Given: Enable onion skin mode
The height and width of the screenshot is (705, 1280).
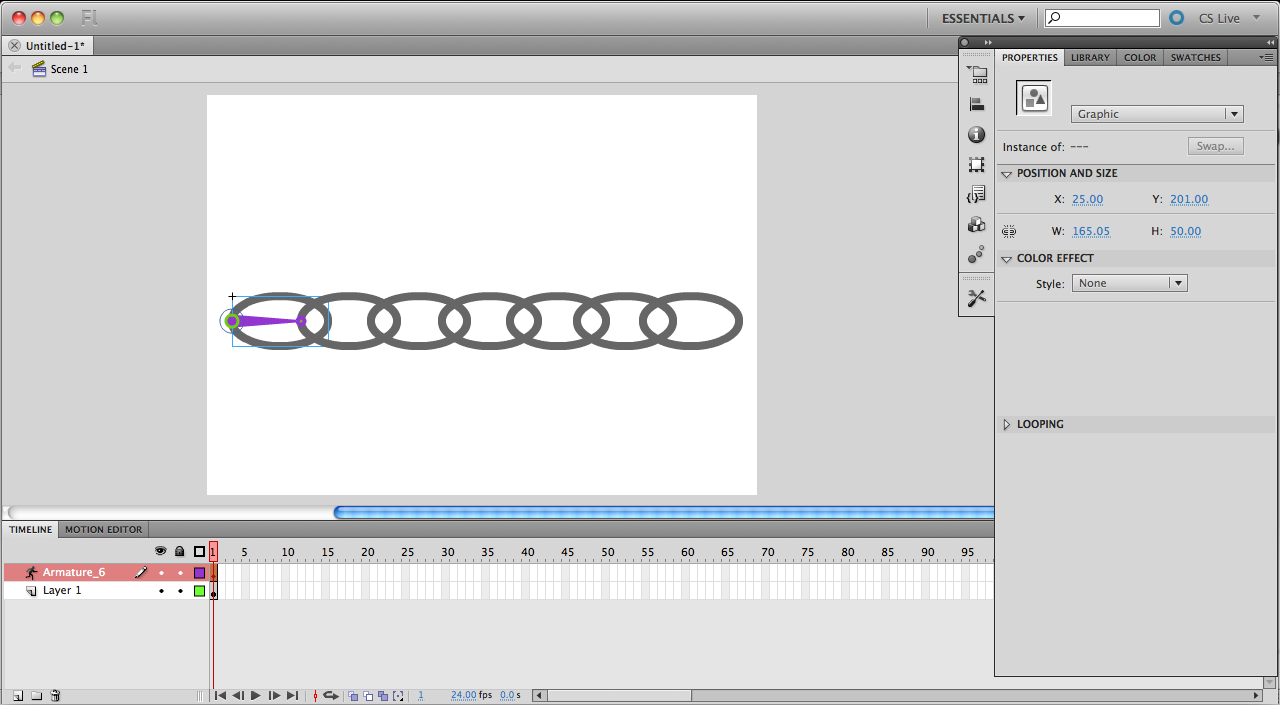Looking at the screenshot, I should tap(353, 695).
